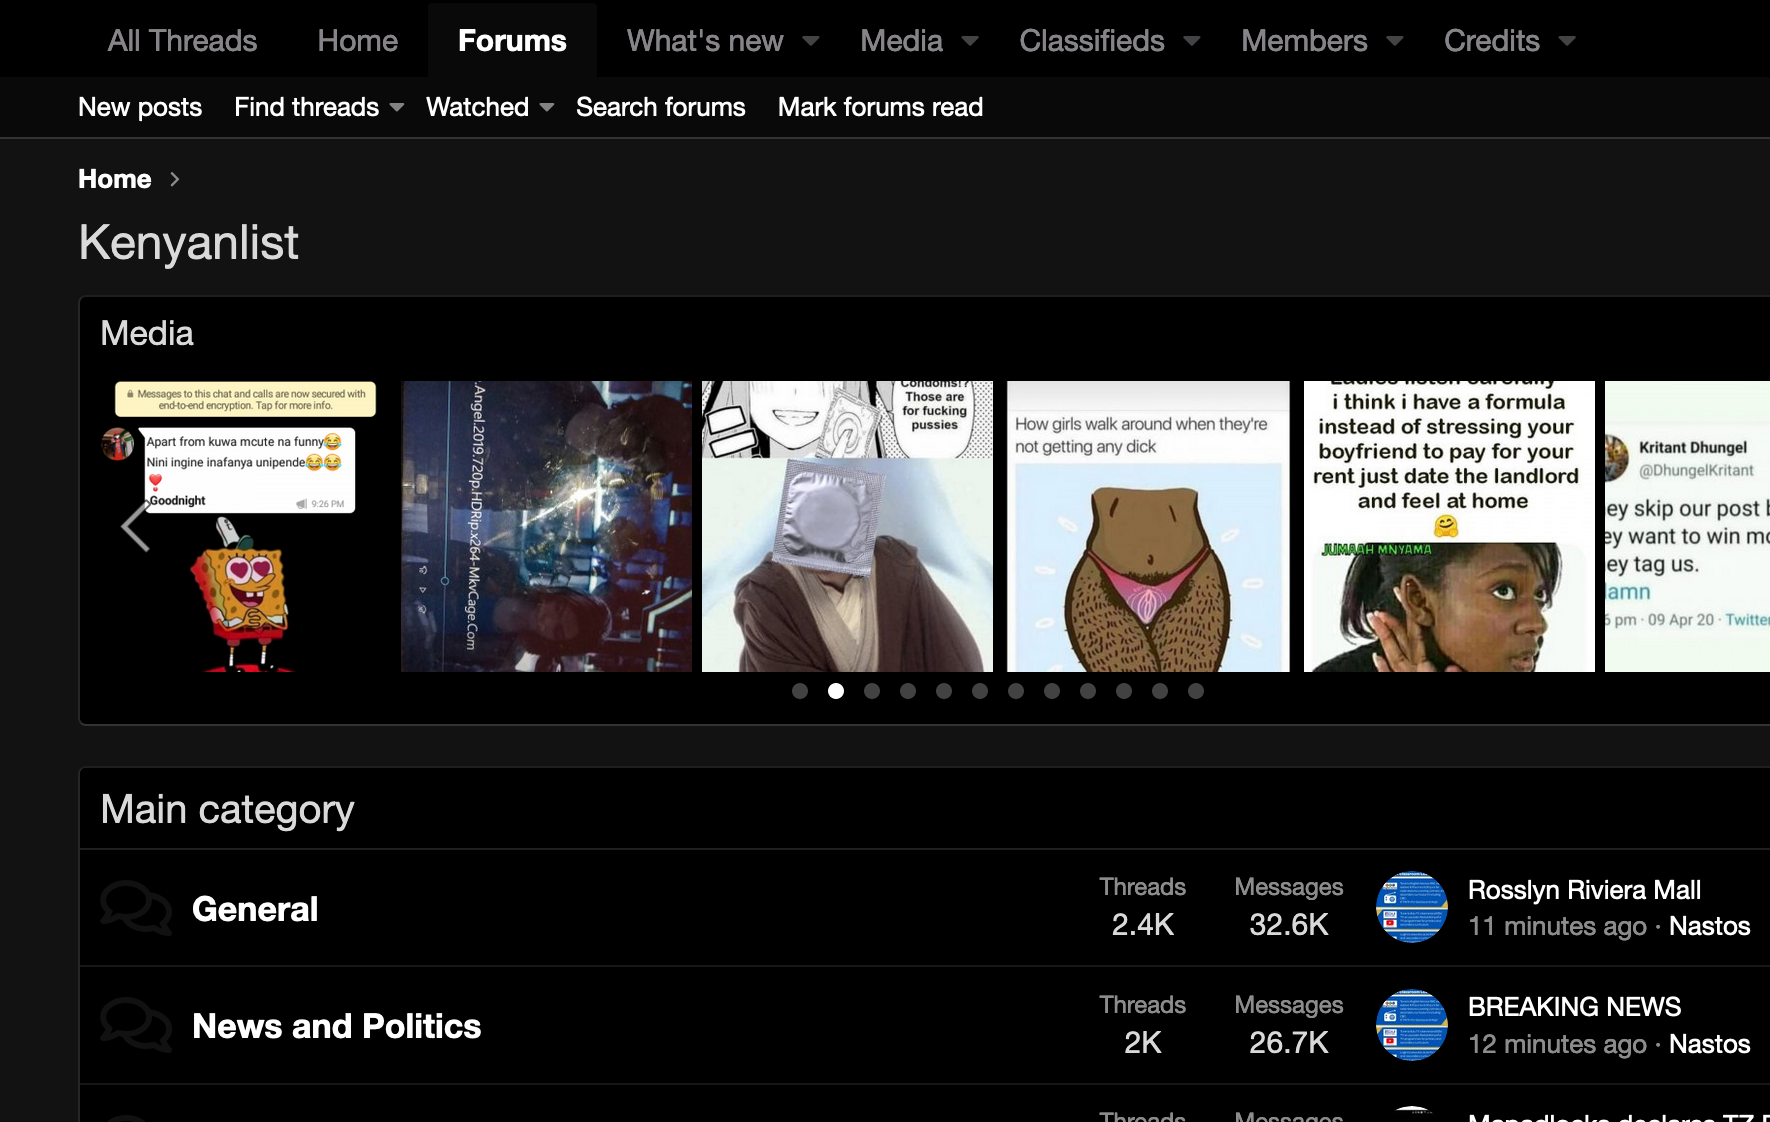Viewport: 1770px width, 1122px height.
Task: Click Mark forums read link
Action: pyautogui.click(x=880, y=107)
